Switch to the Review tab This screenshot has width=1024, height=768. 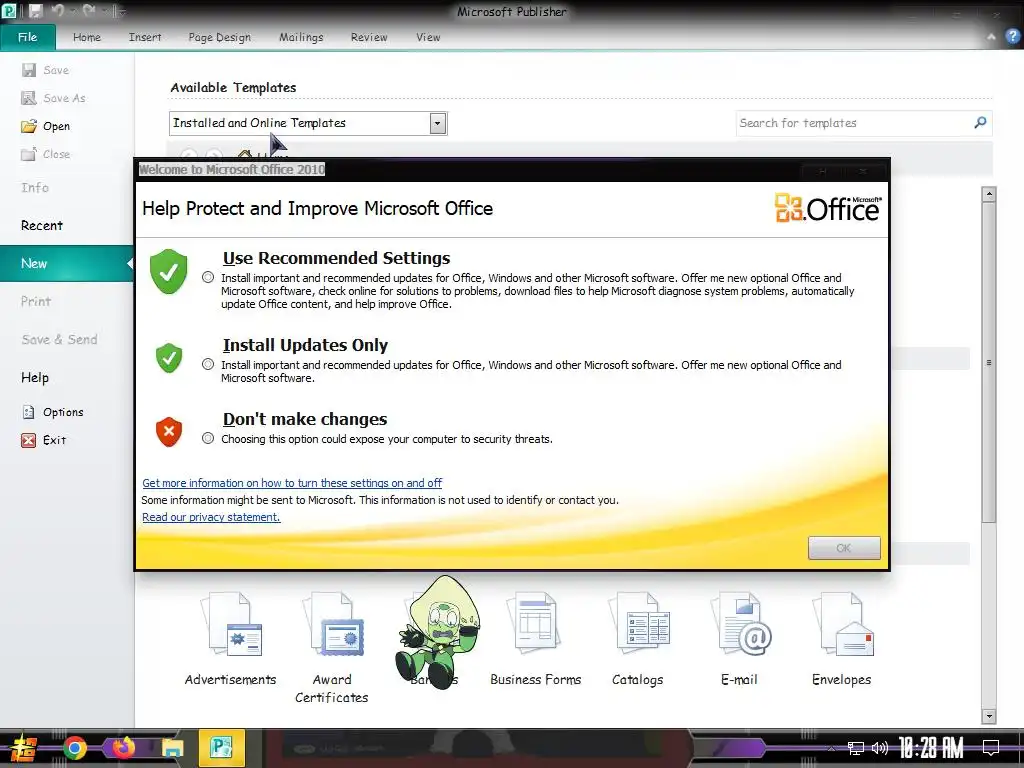coord(369,37)
